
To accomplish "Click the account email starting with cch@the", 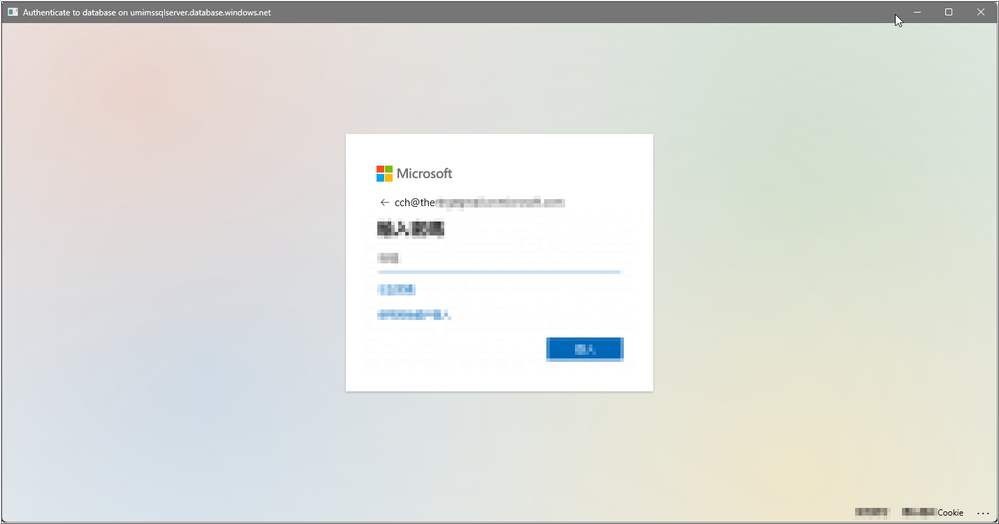I will (479, 203).
